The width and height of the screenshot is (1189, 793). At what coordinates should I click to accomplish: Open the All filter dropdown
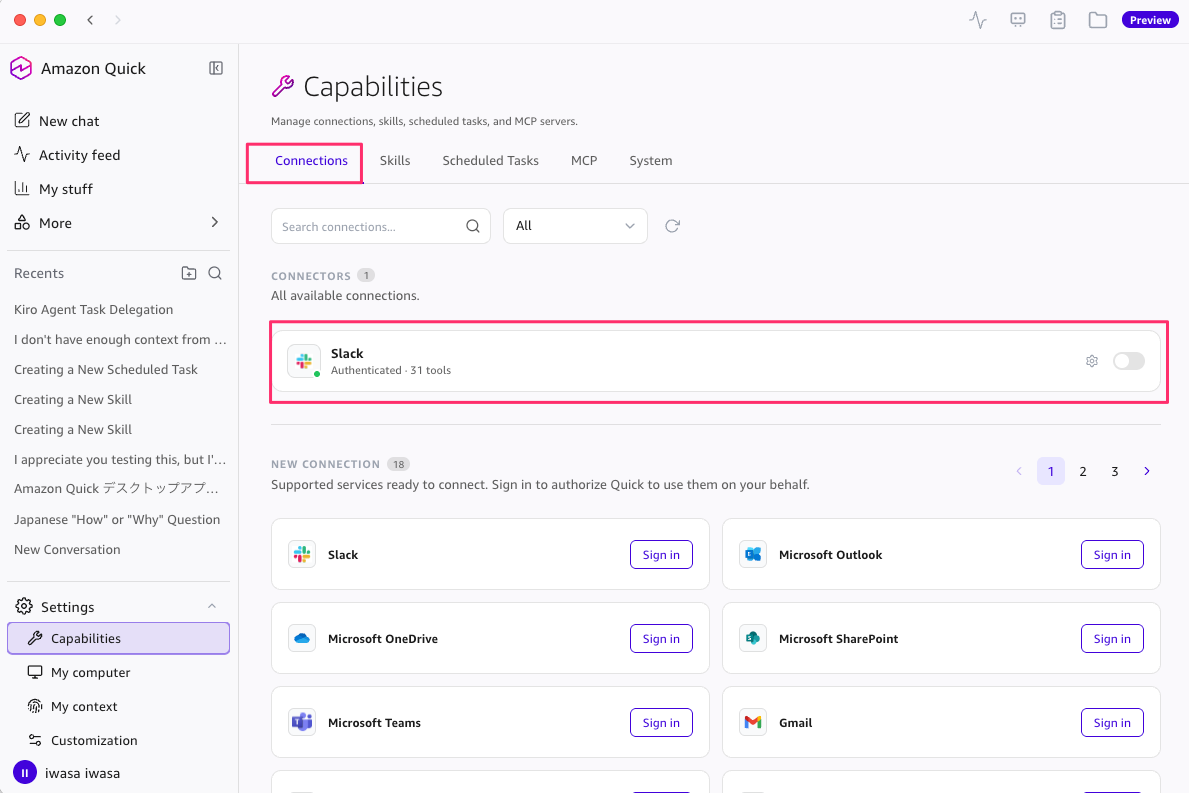pyautogui.click(x=575, y=226)
